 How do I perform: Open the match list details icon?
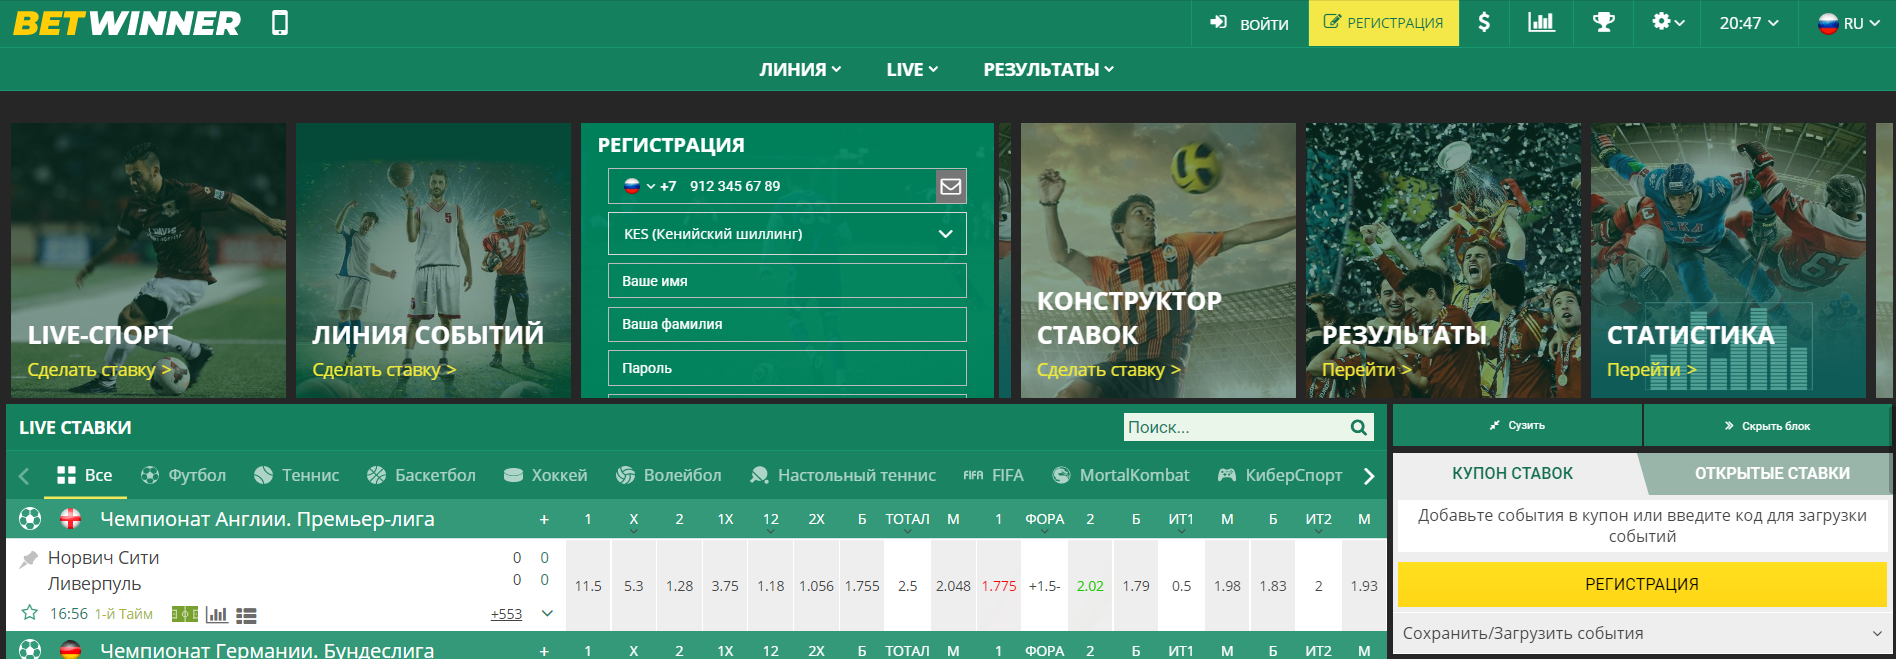point(246,615)
